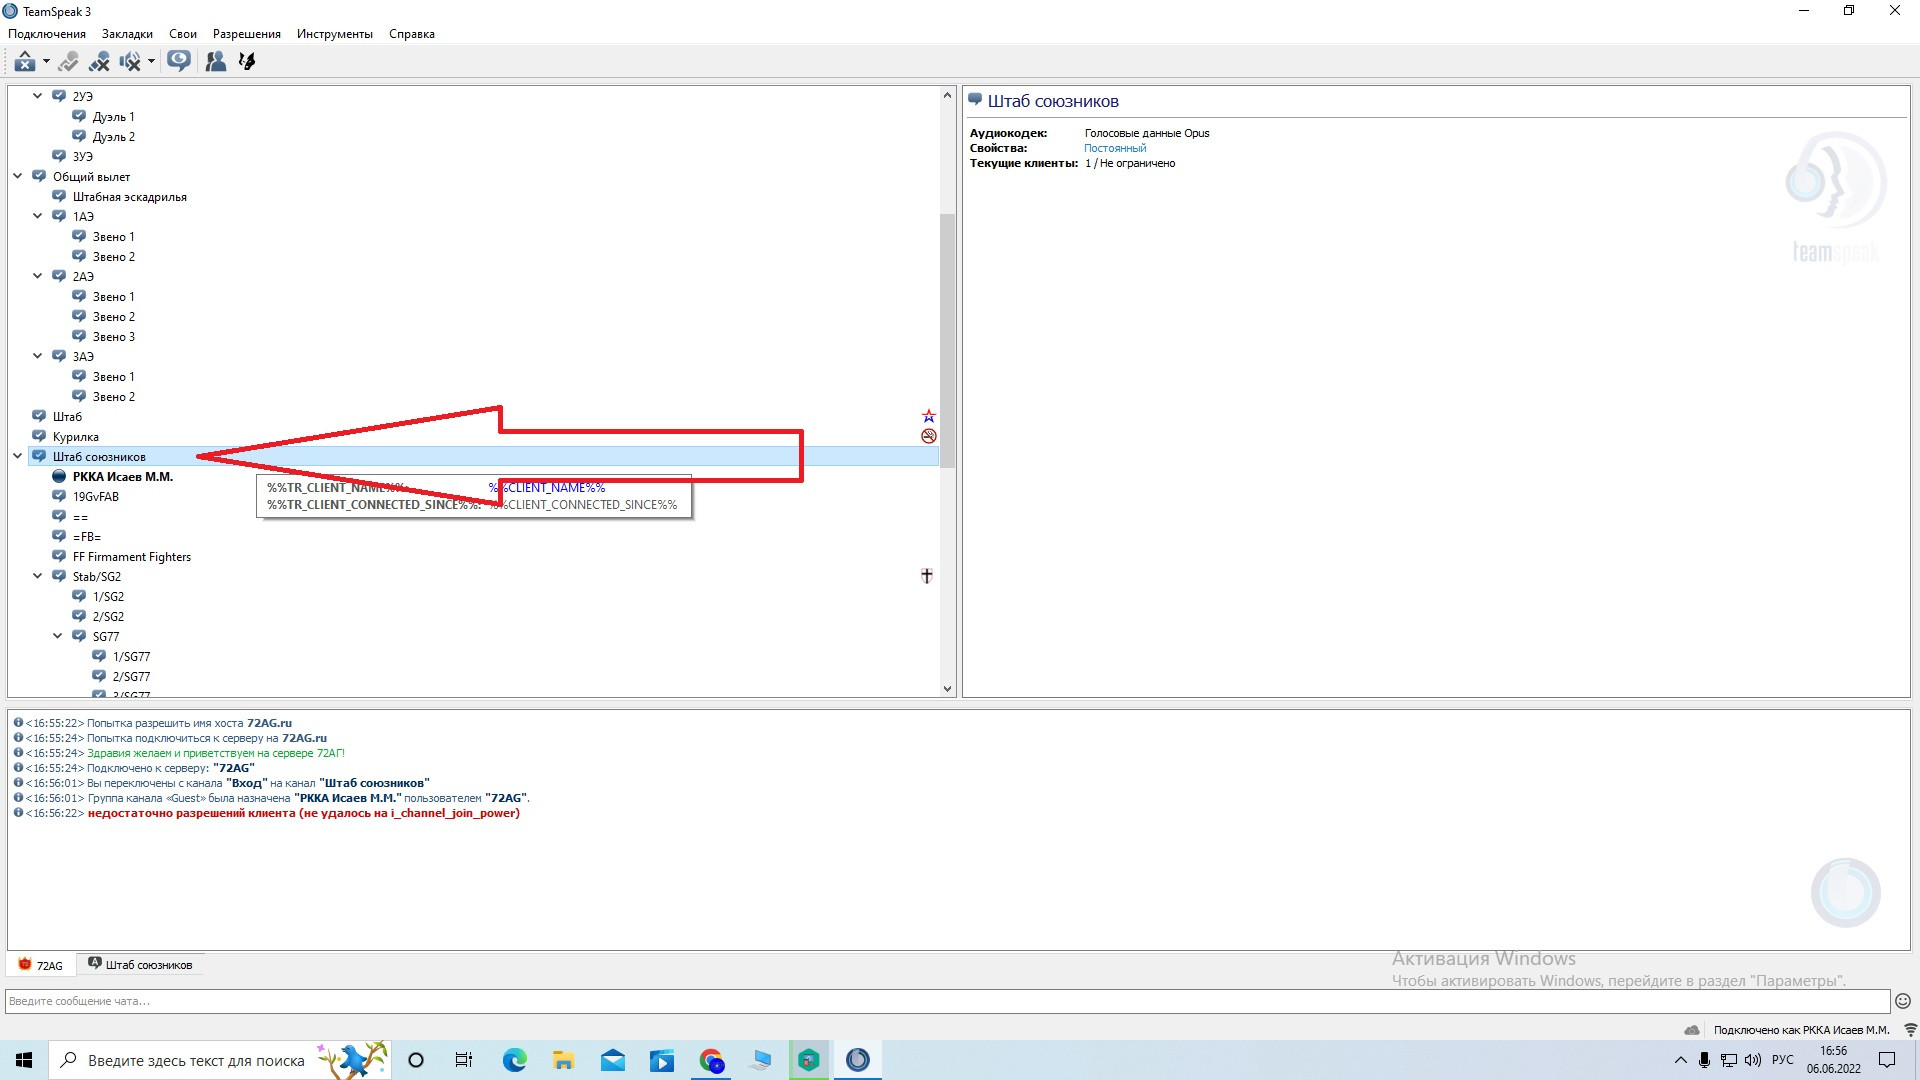This screenshot has height=1080, width=1920.
Task: Select the FF Firmament Fighters channel
Action: 132,557
